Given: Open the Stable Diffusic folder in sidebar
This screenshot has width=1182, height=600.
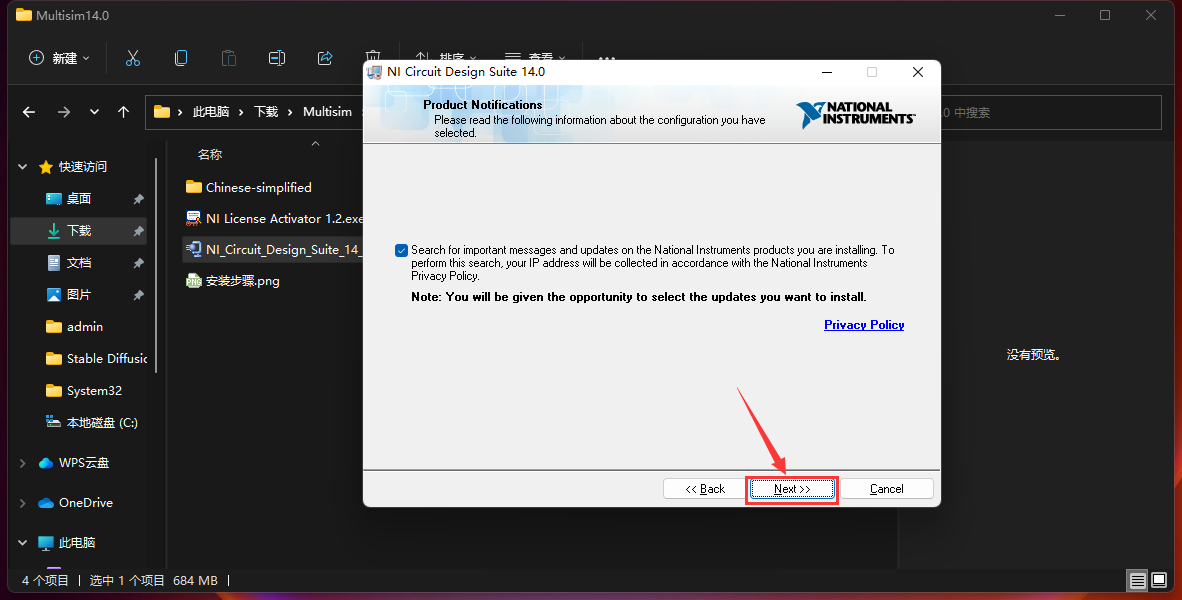Looking at the screenshot, I should (96, 359).
